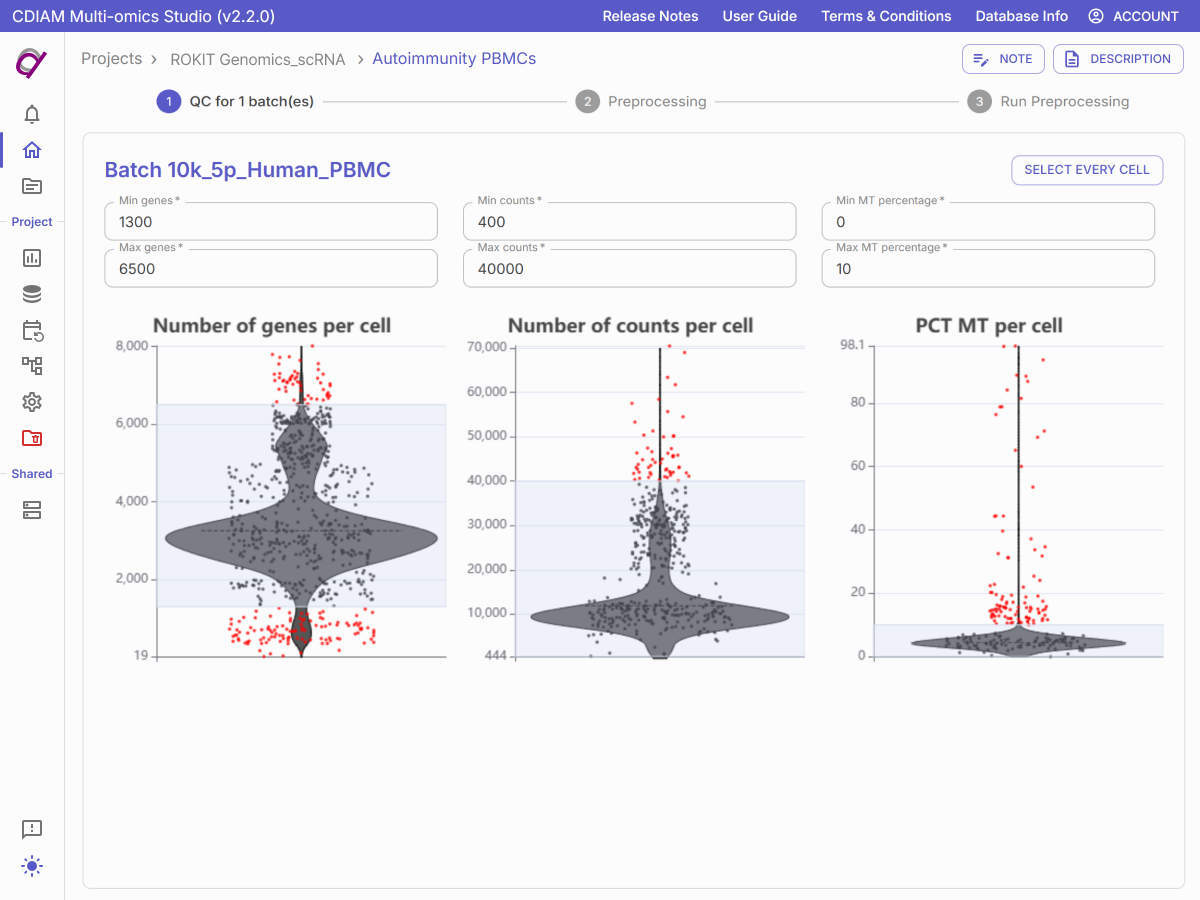Open the calendar history icon
The image size is (1200, 900).
pos(32,330)
